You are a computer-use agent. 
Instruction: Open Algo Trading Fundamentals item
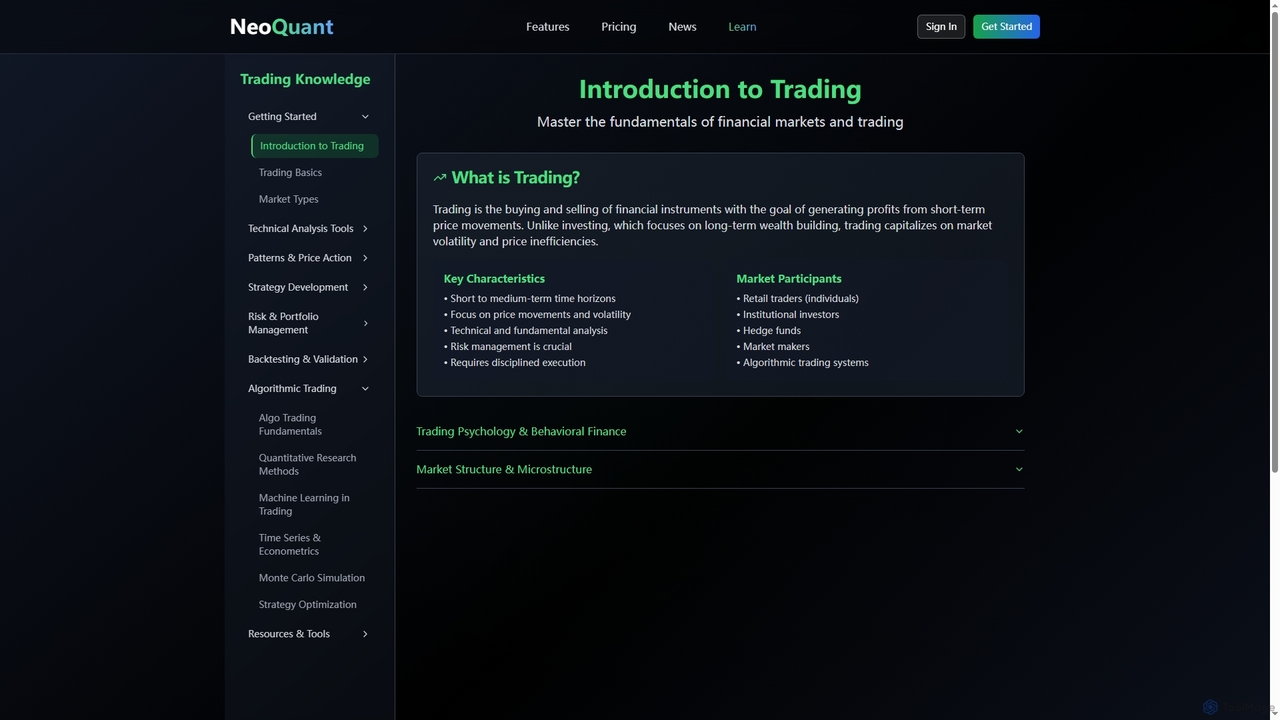(290, 425)
